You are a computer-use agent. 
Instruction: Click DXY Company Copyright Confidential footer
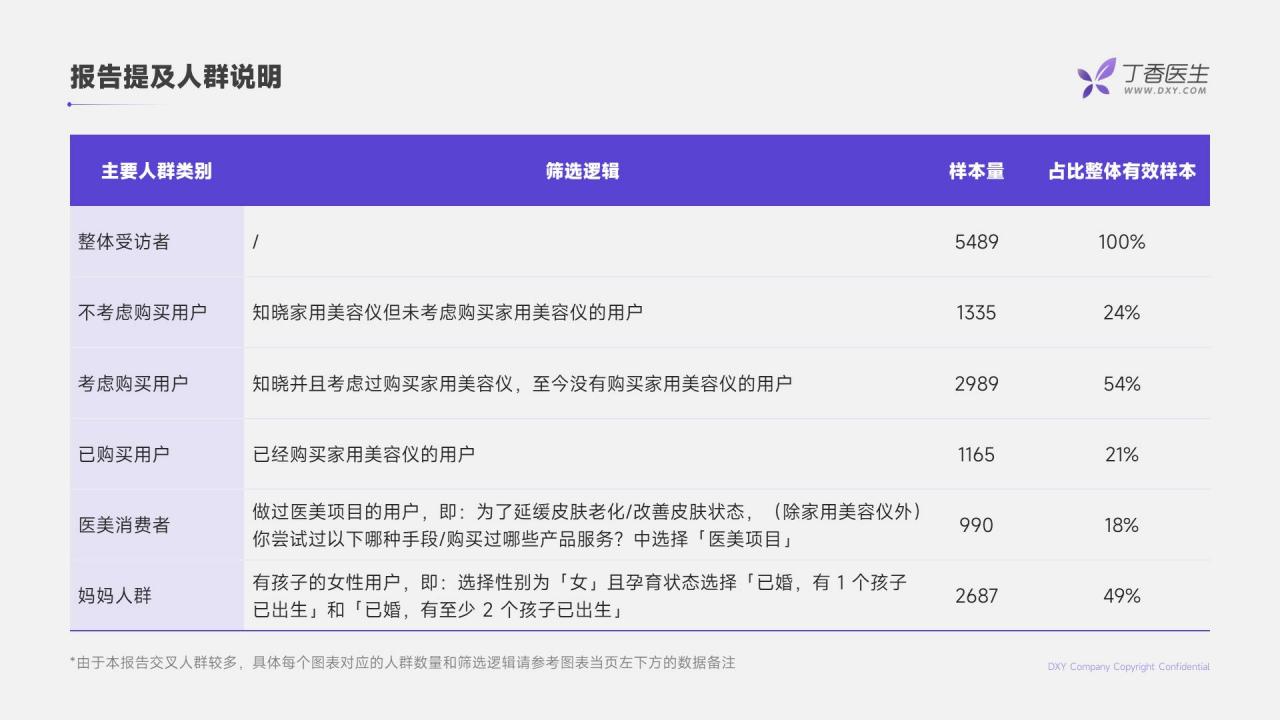click(x=1129, y=667)
